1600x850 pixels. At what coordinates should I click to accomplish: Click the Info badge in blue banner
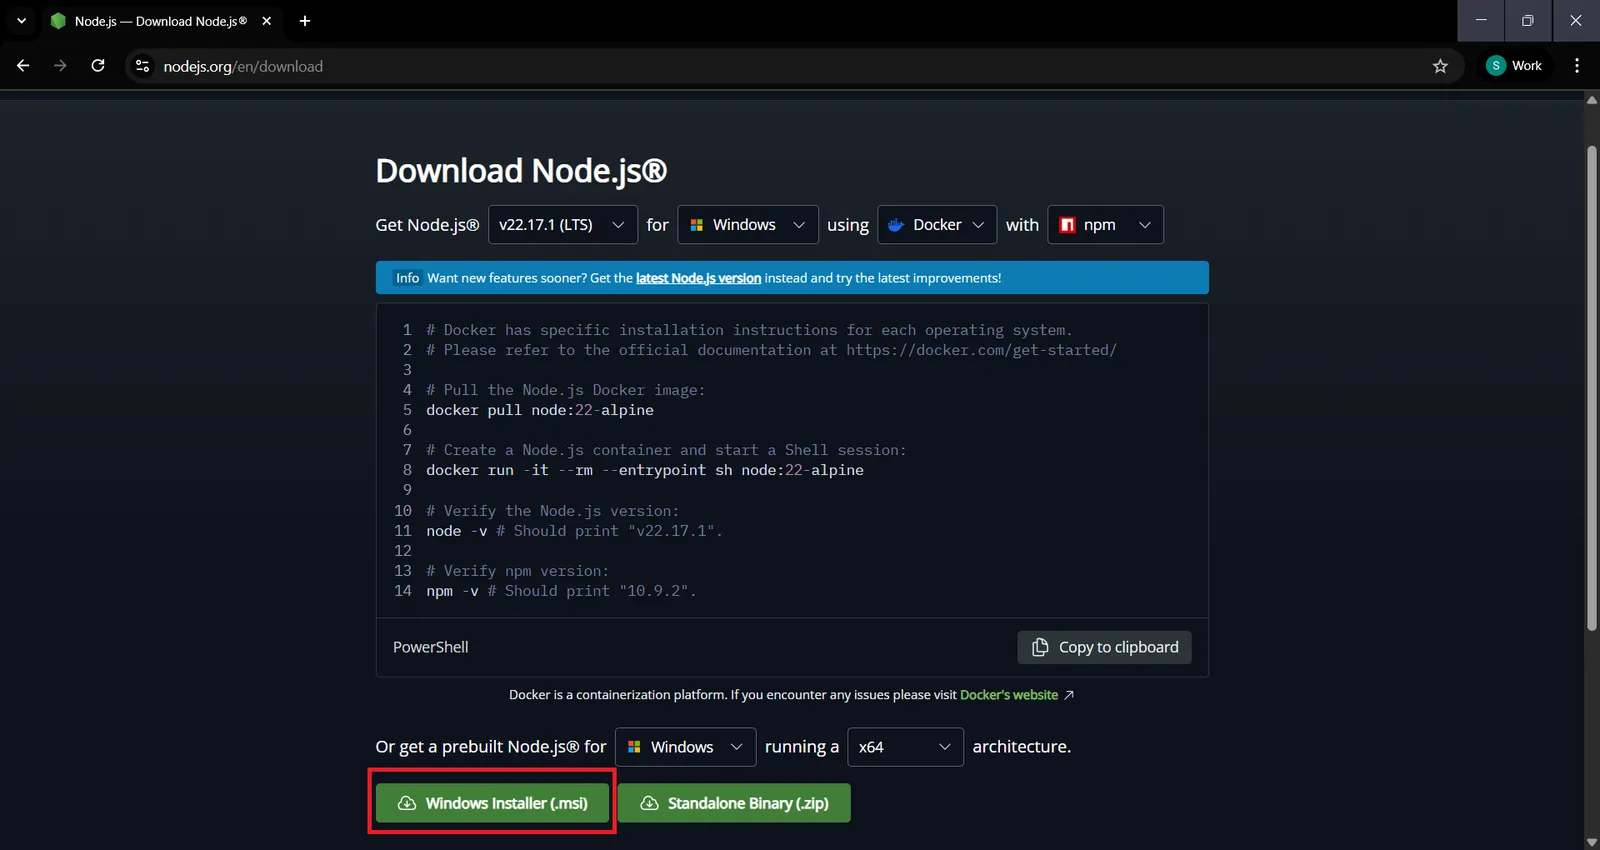[407, 278]
